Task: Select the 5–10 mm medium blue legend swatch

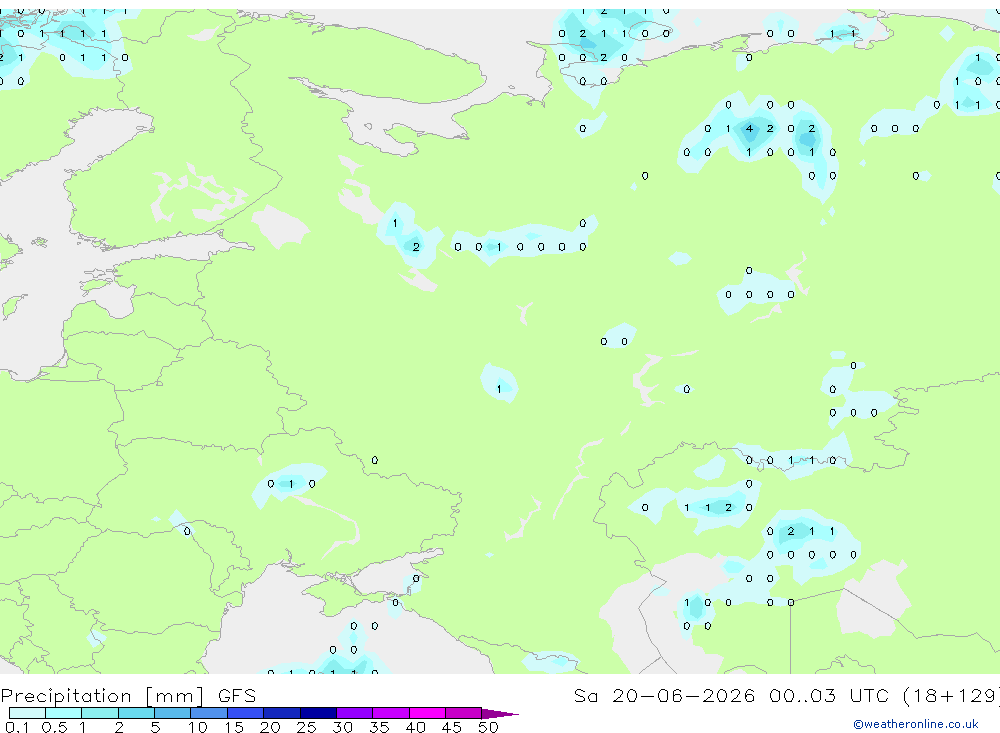Action: (173, 713)
